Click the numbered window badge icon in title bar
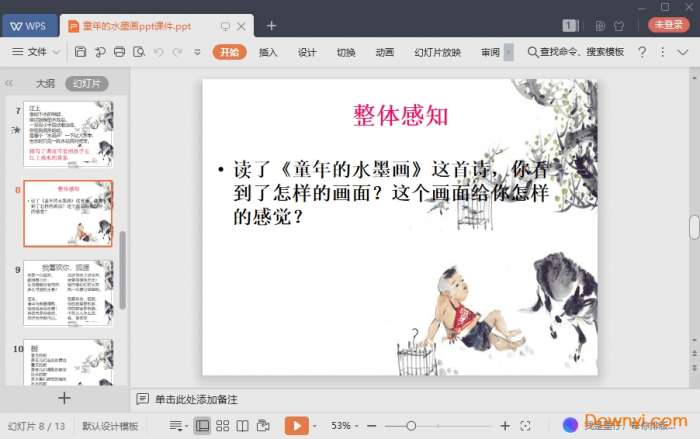700x439 pixels. pos(570,26)
